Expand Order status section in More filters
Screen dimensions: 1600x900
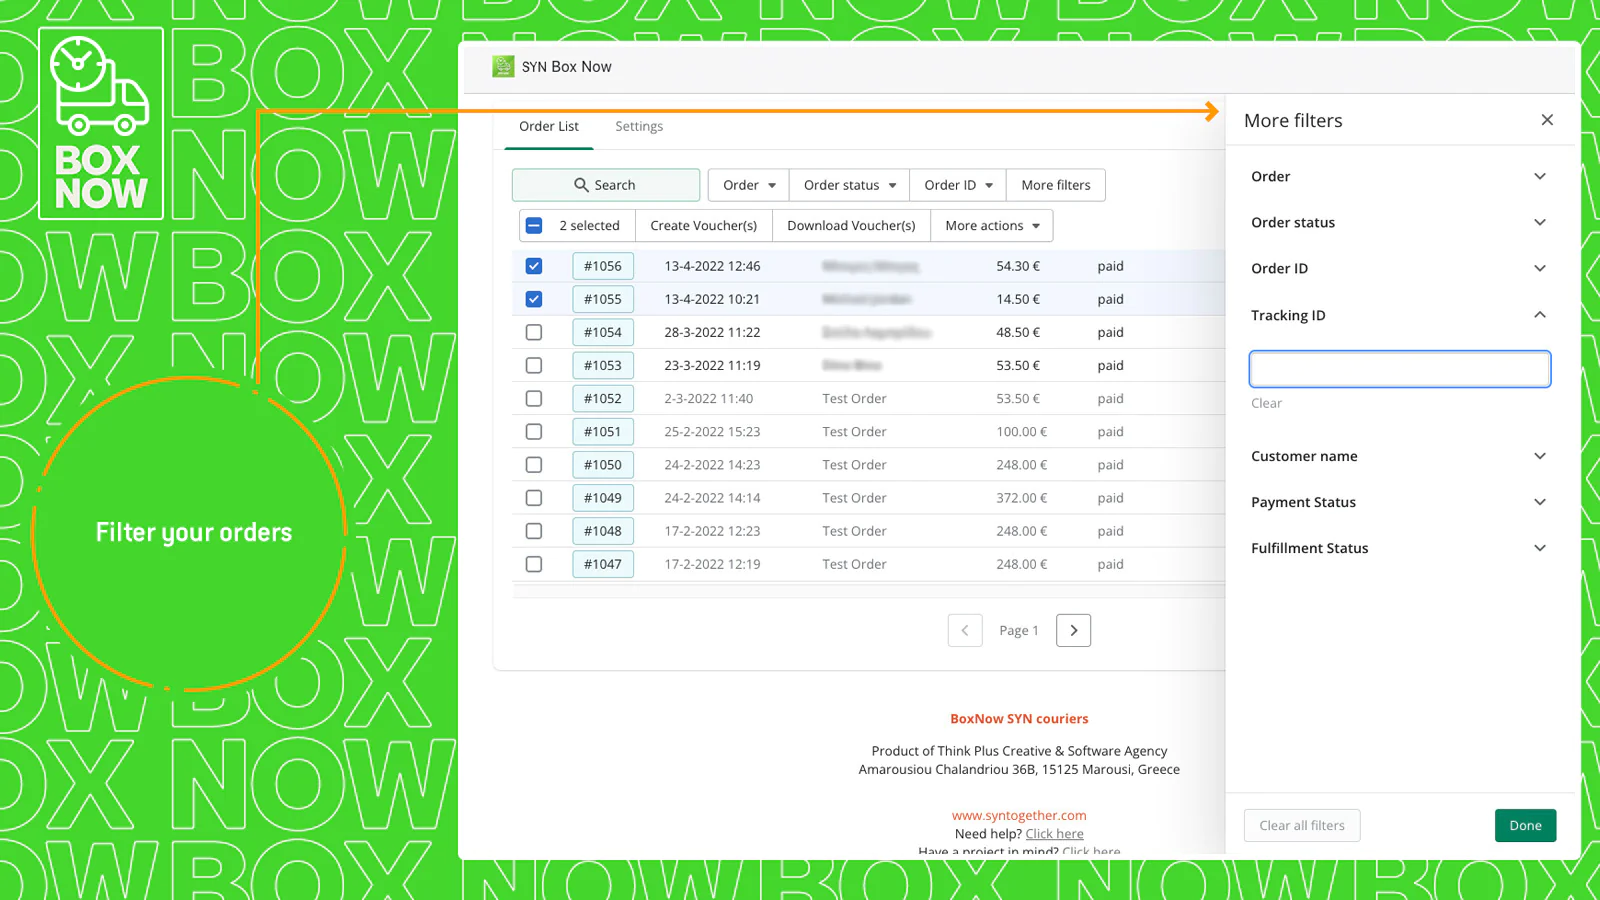(x=1399, y=222)
